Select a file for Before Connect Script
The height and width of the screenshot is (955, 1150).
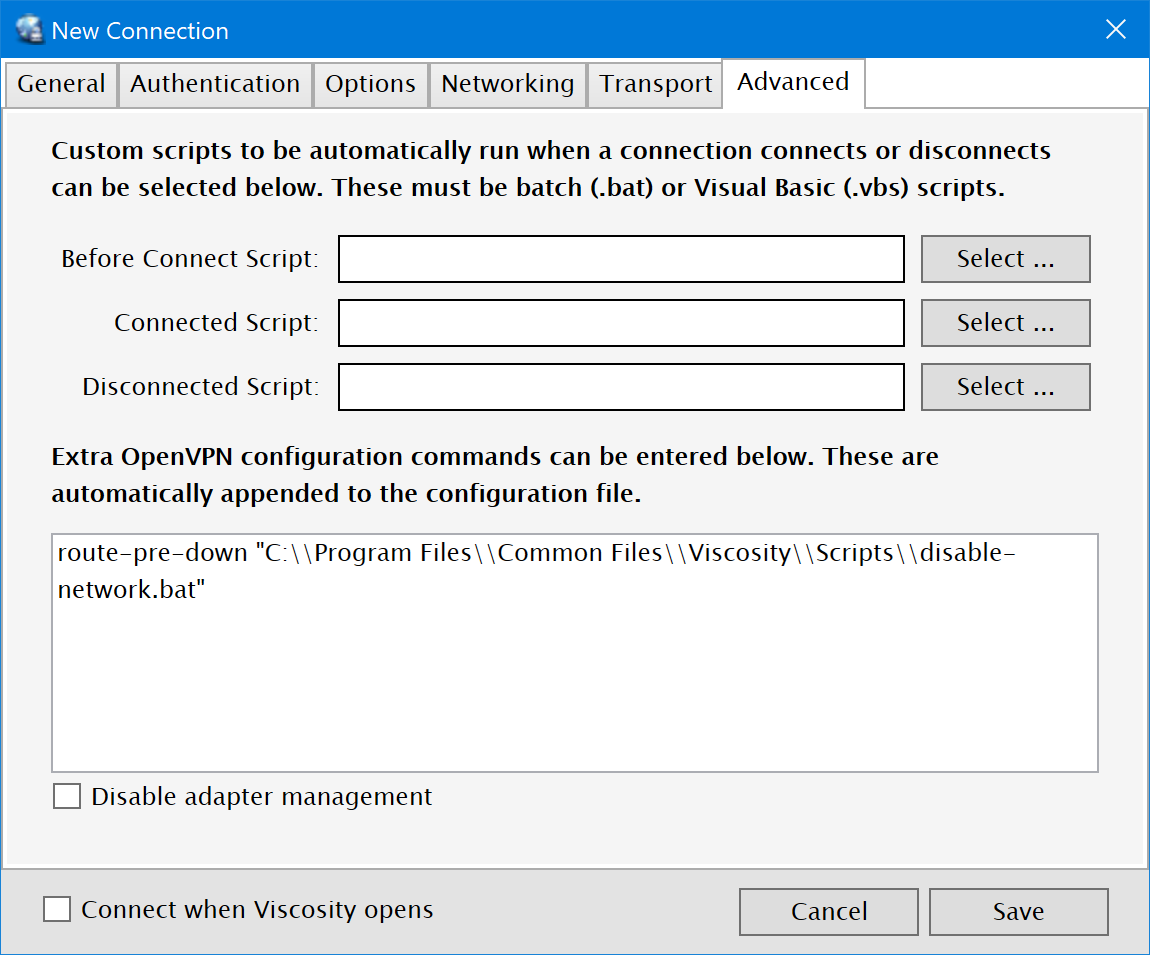click(1006, 259)
